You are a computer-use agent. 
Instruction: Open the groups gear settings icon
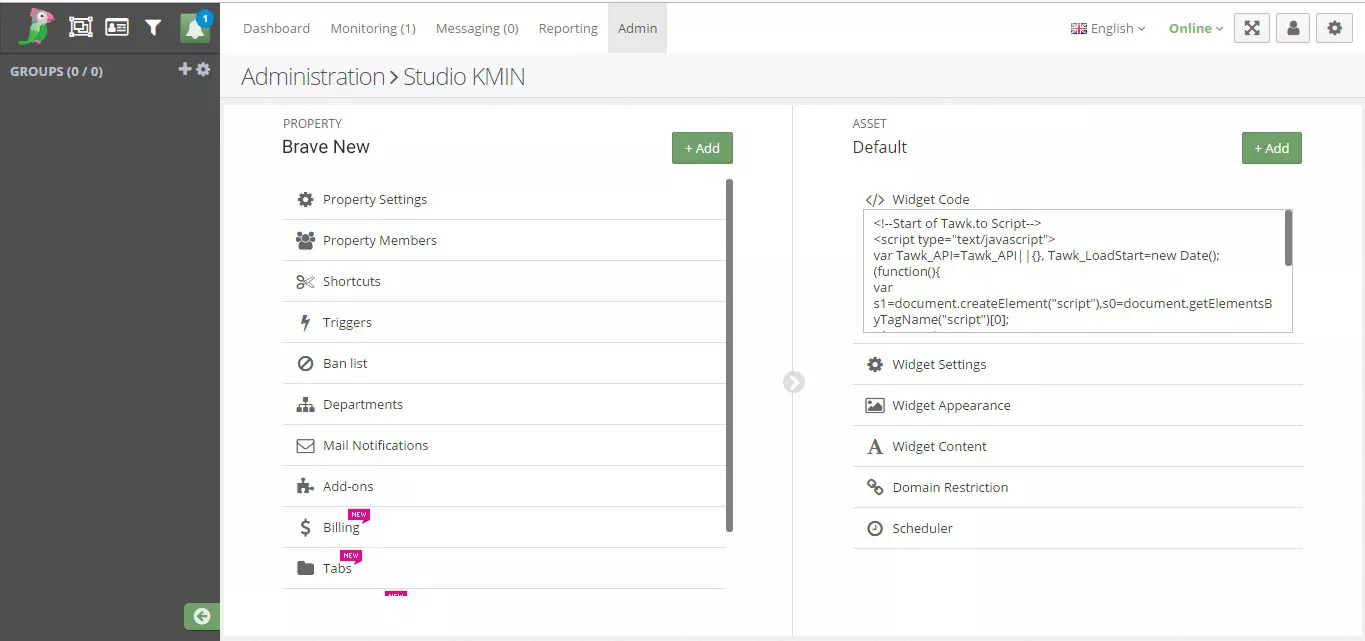(203, 69)
